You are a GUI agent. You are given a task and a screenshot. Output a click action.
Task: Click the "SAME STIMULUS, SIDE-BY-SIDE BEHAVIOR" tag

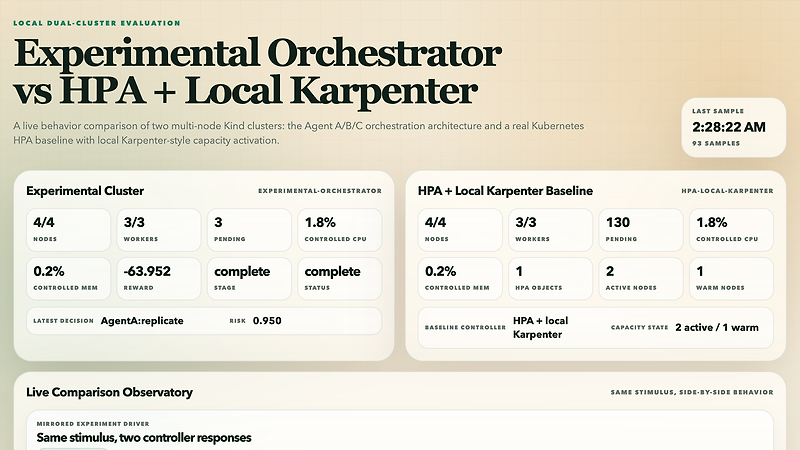pos(692,392)
